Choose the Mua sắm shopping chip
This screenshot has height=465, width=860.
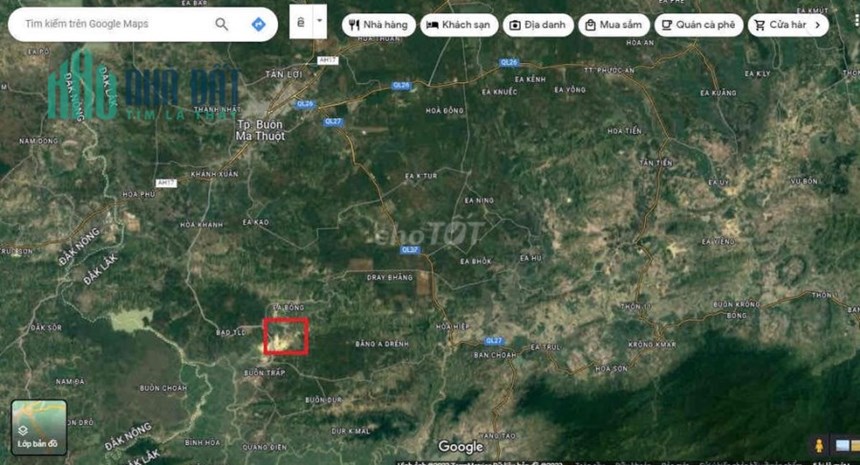tap(613, 25)
